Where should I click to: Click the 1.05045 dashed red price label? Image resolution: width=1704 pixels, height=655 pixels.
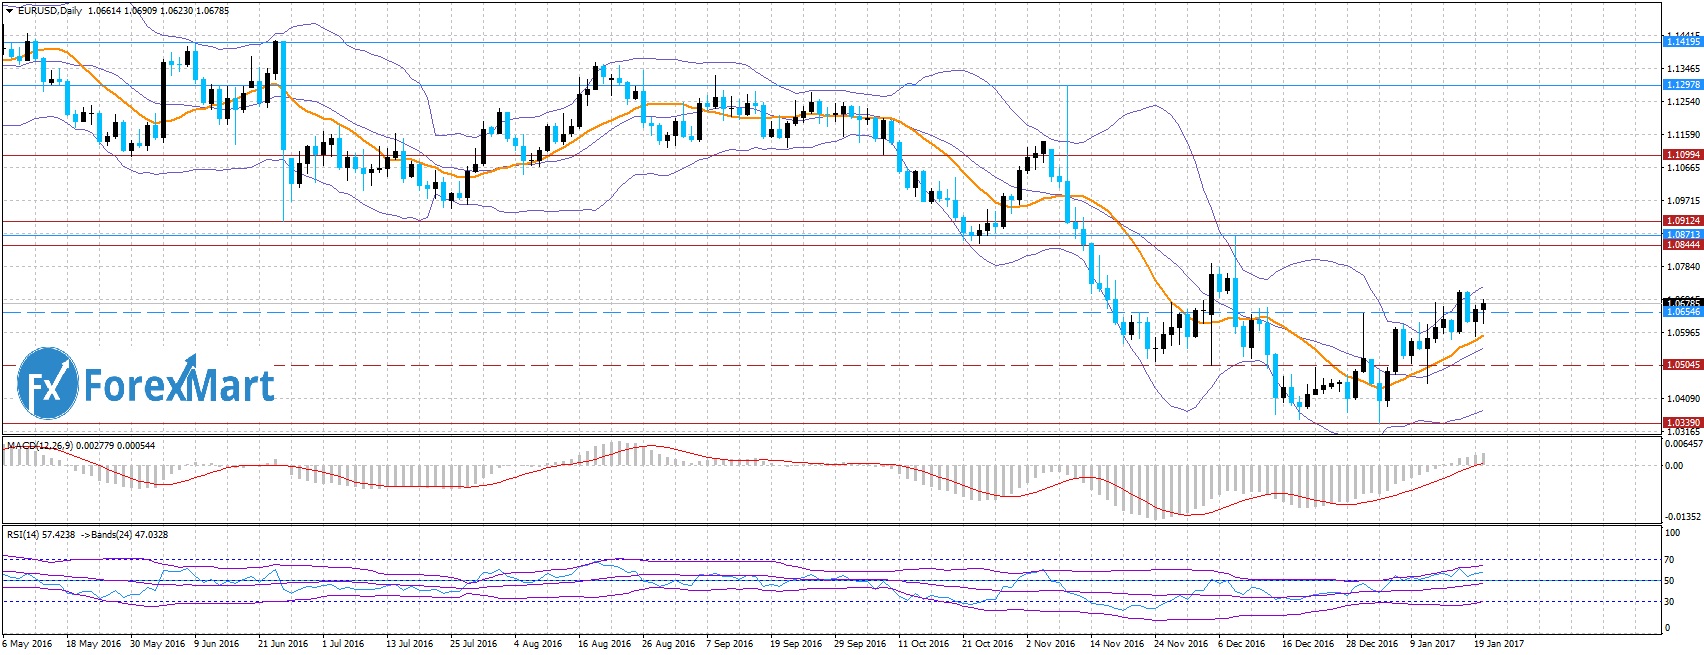1682,365
